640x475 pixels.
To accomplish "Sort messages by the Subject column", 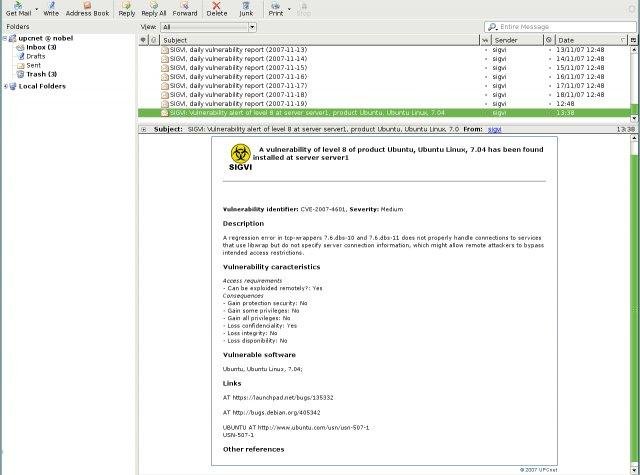I will pyautogui.click(x=320, y=40).
